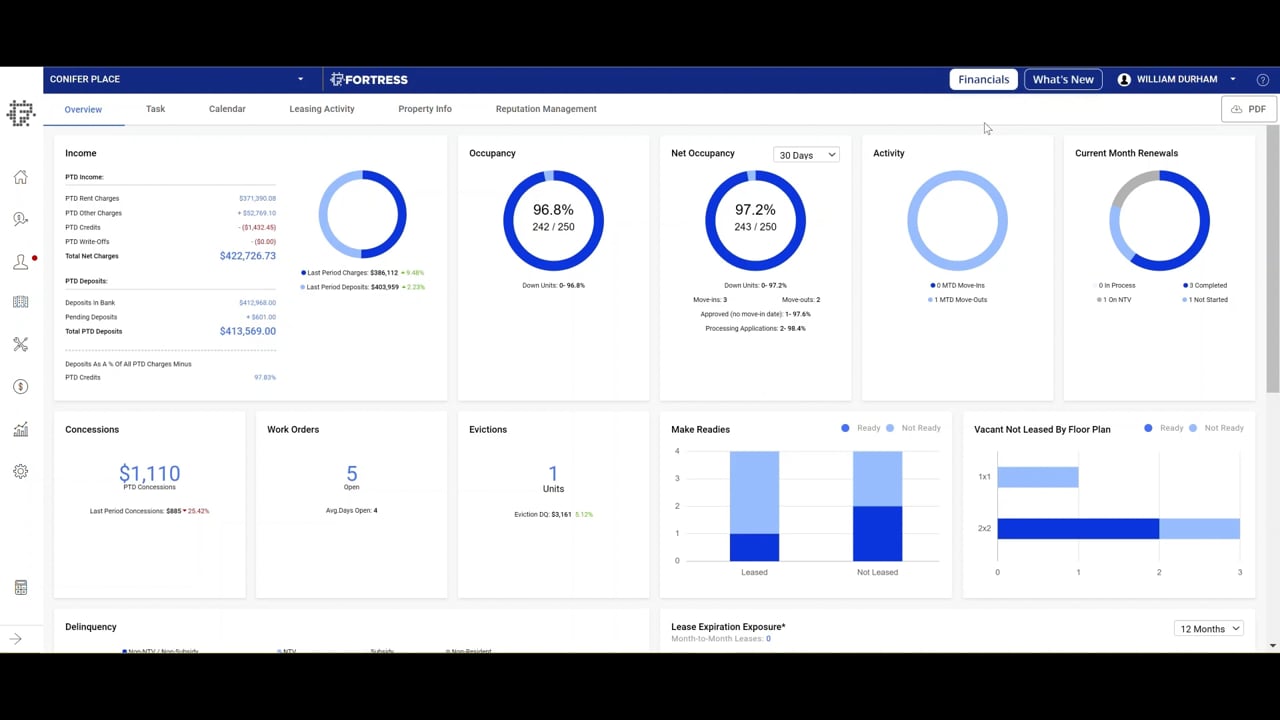Open the Reputation Management tab
Image resolution: width=1280 pixels, height=720 pixels.
click(x=546, y=109)
